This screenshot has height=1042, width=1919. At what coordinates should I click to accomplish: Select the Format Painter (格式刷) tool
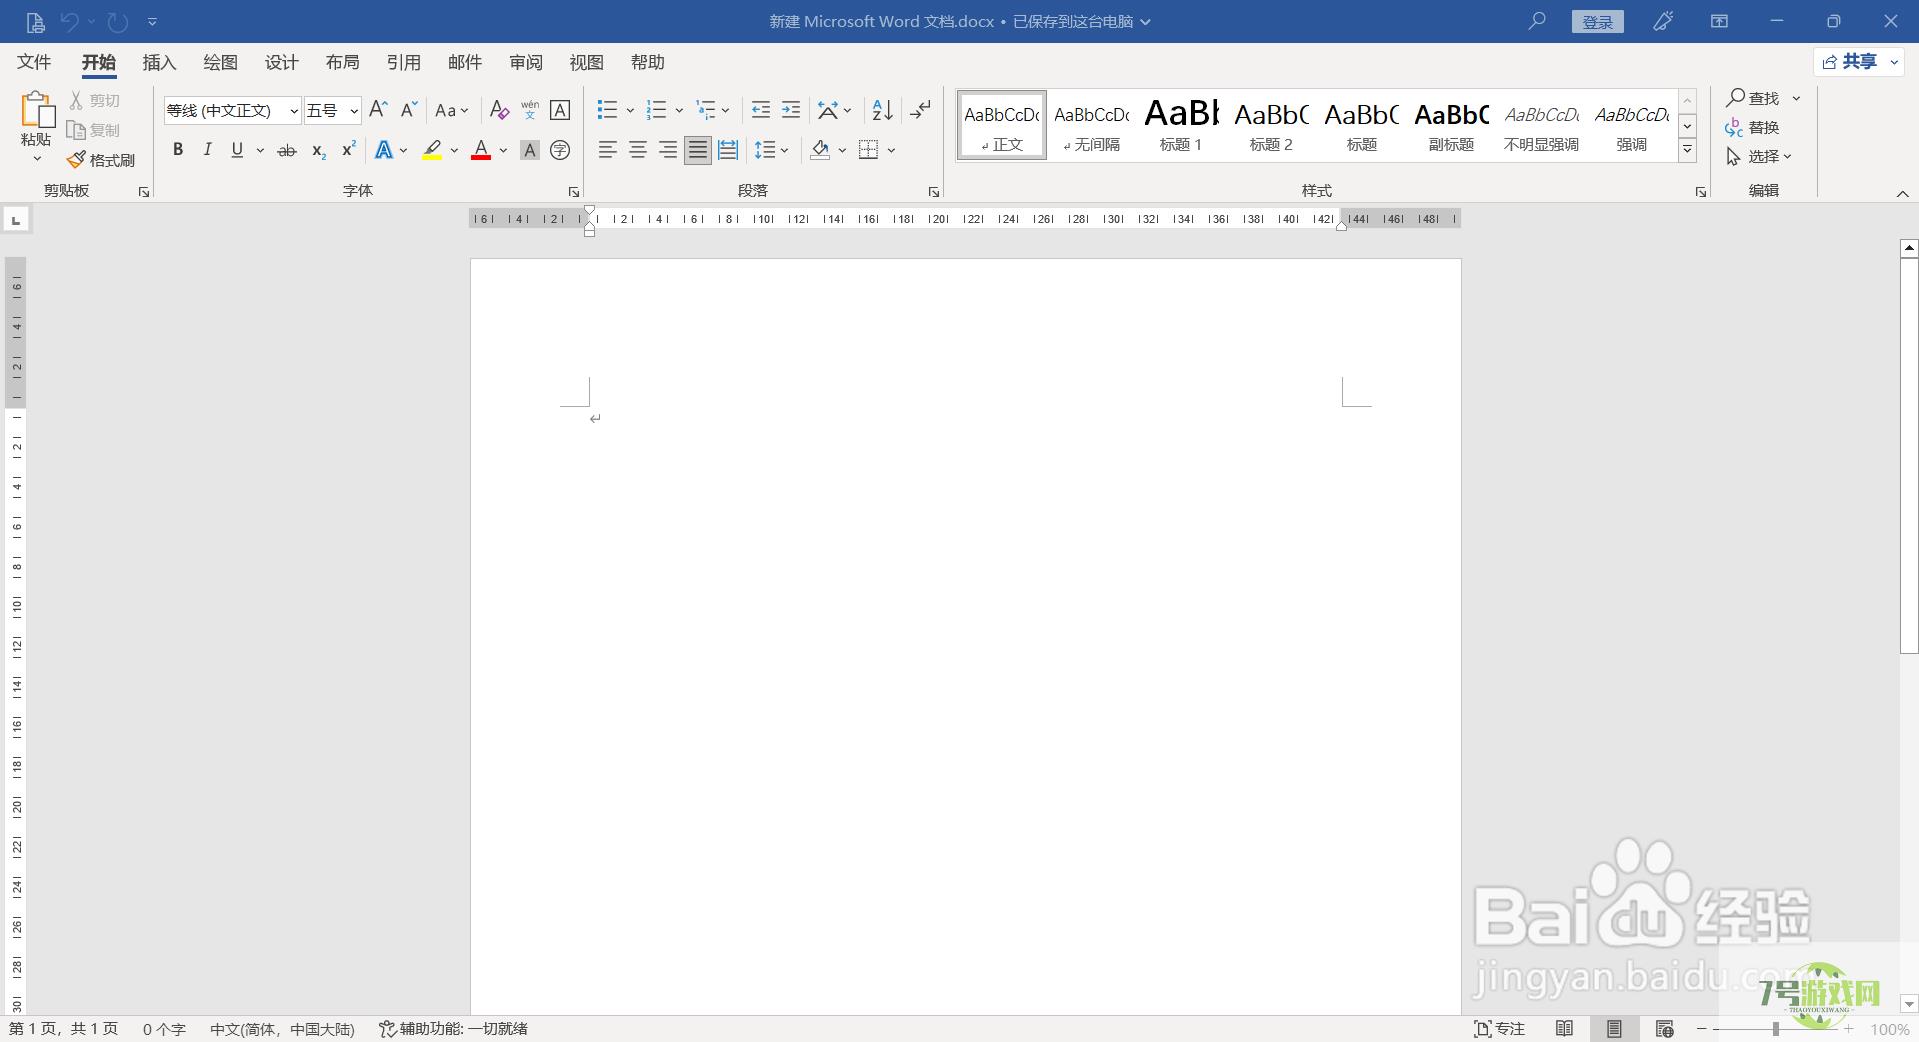click(x=101, y=160)
